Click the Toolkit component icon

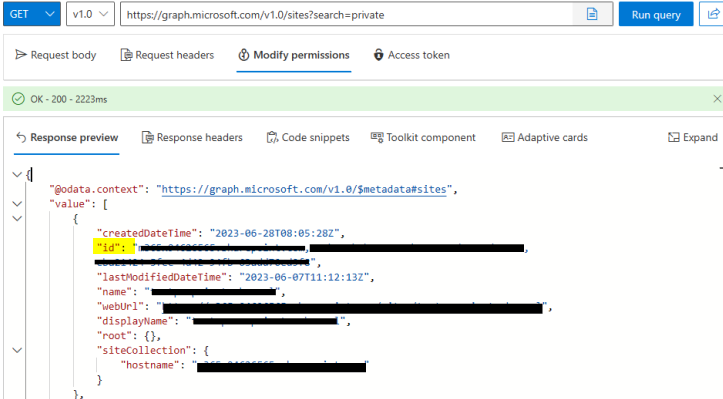(x=377, y=137)
